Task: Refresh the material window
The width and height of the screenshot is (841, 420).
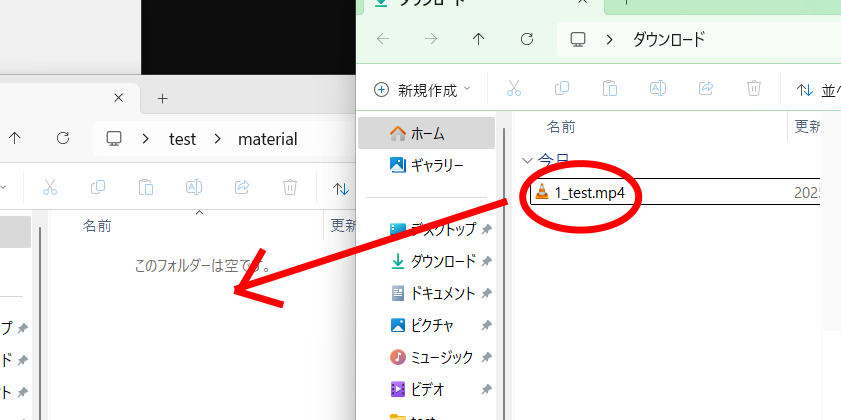Action: [63, 139]
